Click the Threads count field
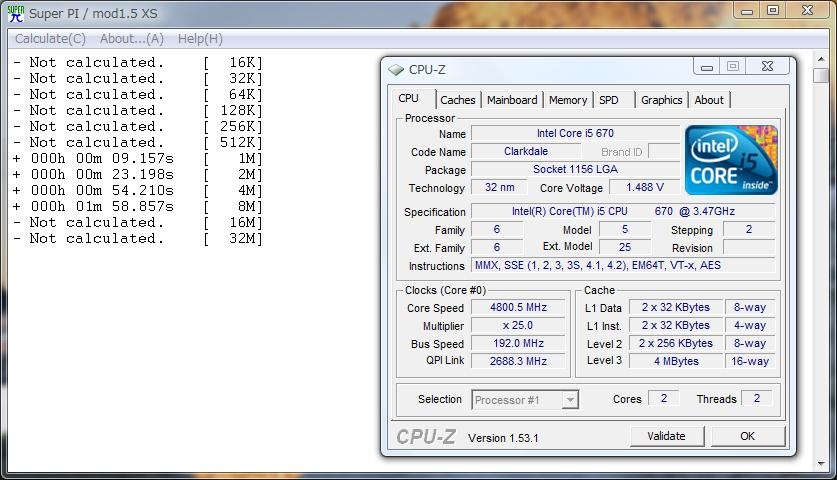 [x=756, y=398]
